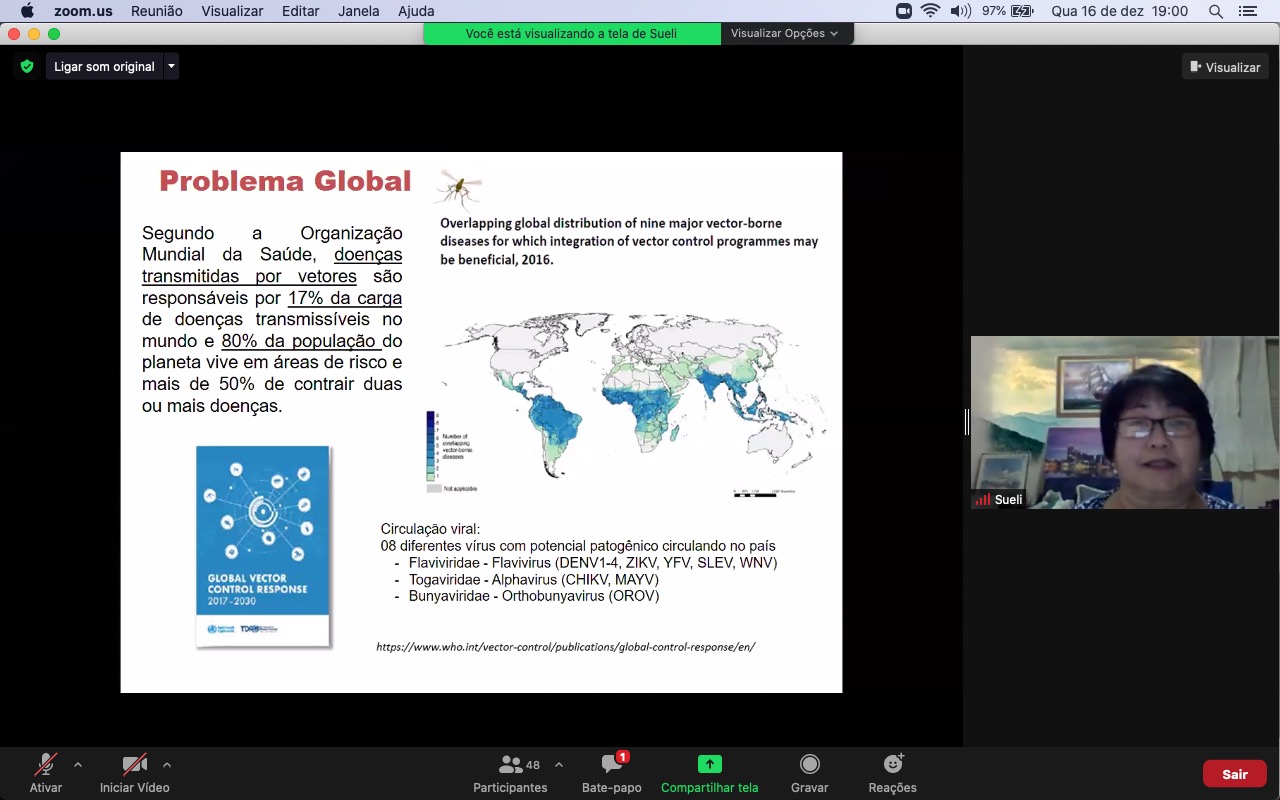Click the Ligar som original button

pyautogui.click(x=104, y=67)
